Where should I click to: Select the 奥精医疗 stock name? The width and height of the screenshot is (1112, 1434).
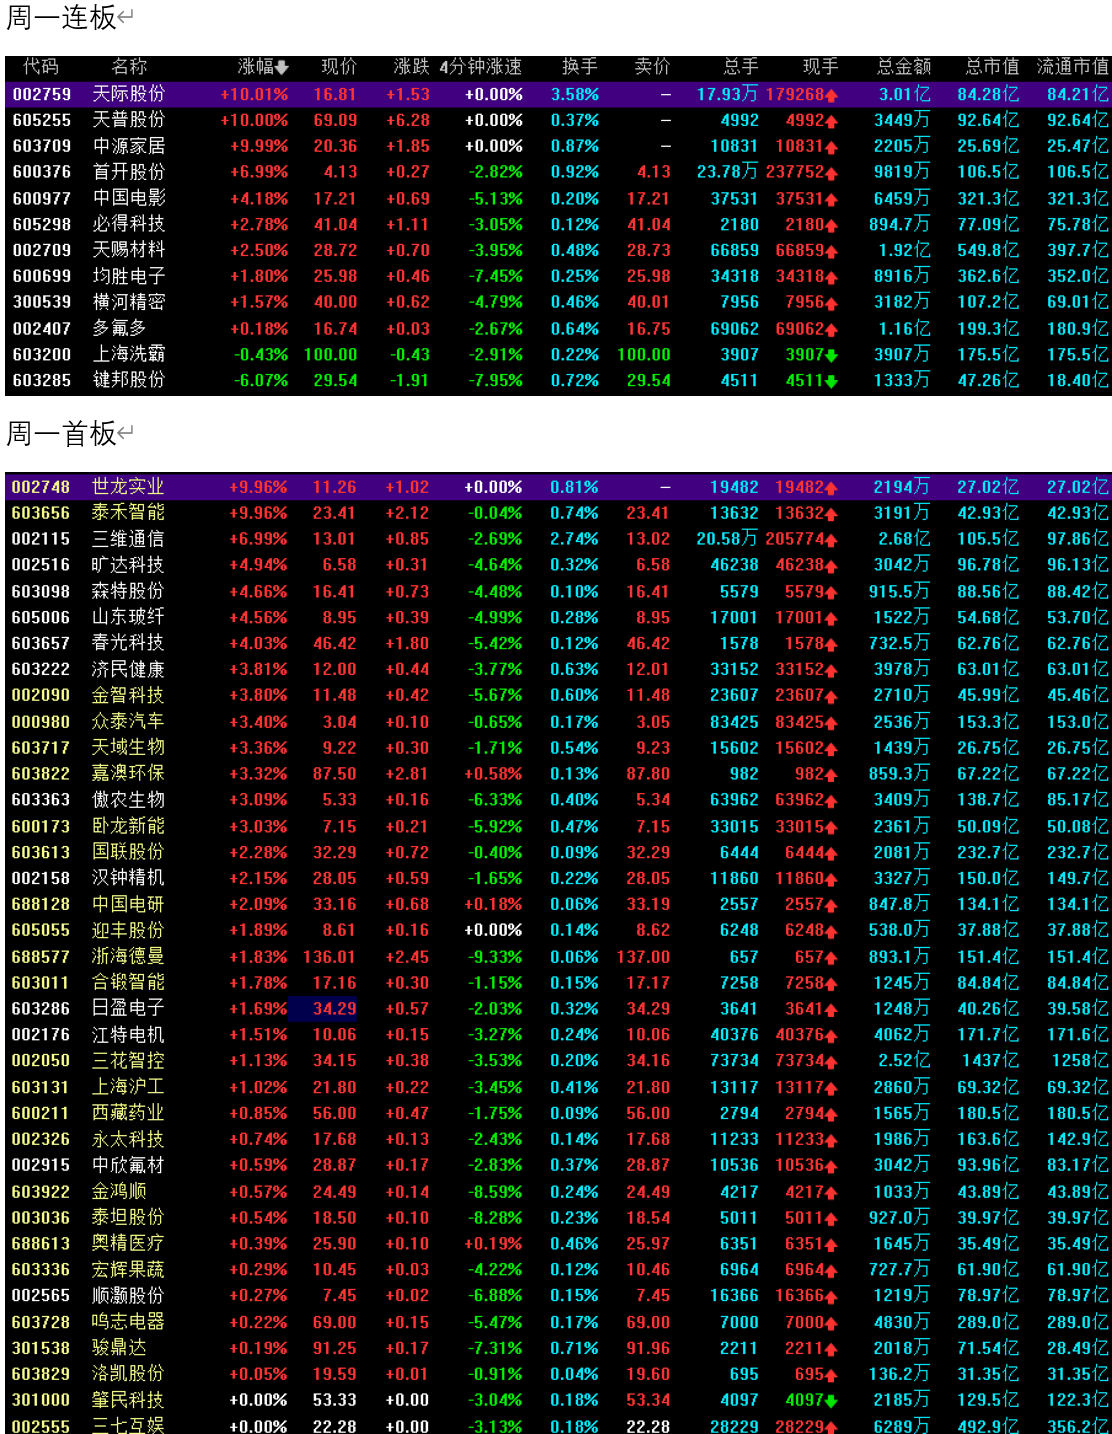[x=129, y=1243]
